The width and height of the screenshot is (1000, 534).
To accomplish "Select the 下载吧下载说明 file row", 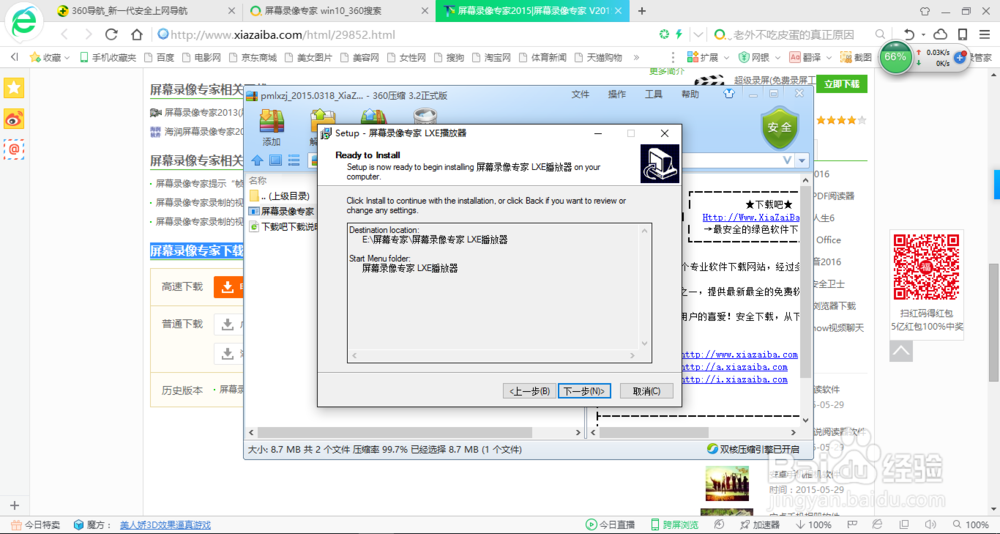I will (282, 226).
